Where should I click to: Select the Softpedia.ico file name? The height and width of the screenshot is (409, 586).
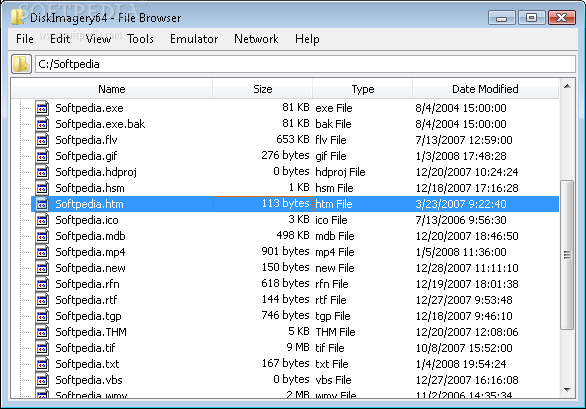click(87, 220)
